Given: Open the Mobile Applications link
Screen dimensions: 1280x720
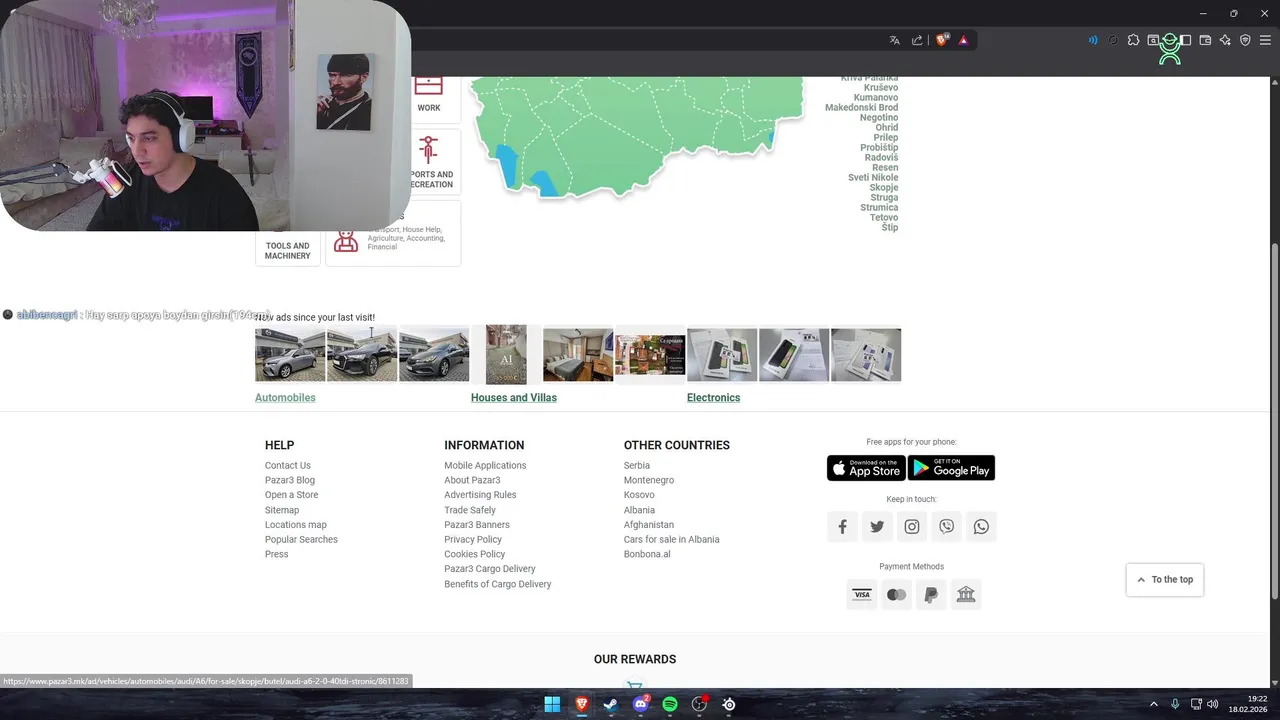Looking at the screenshot, I should click(x=485, y=465).
